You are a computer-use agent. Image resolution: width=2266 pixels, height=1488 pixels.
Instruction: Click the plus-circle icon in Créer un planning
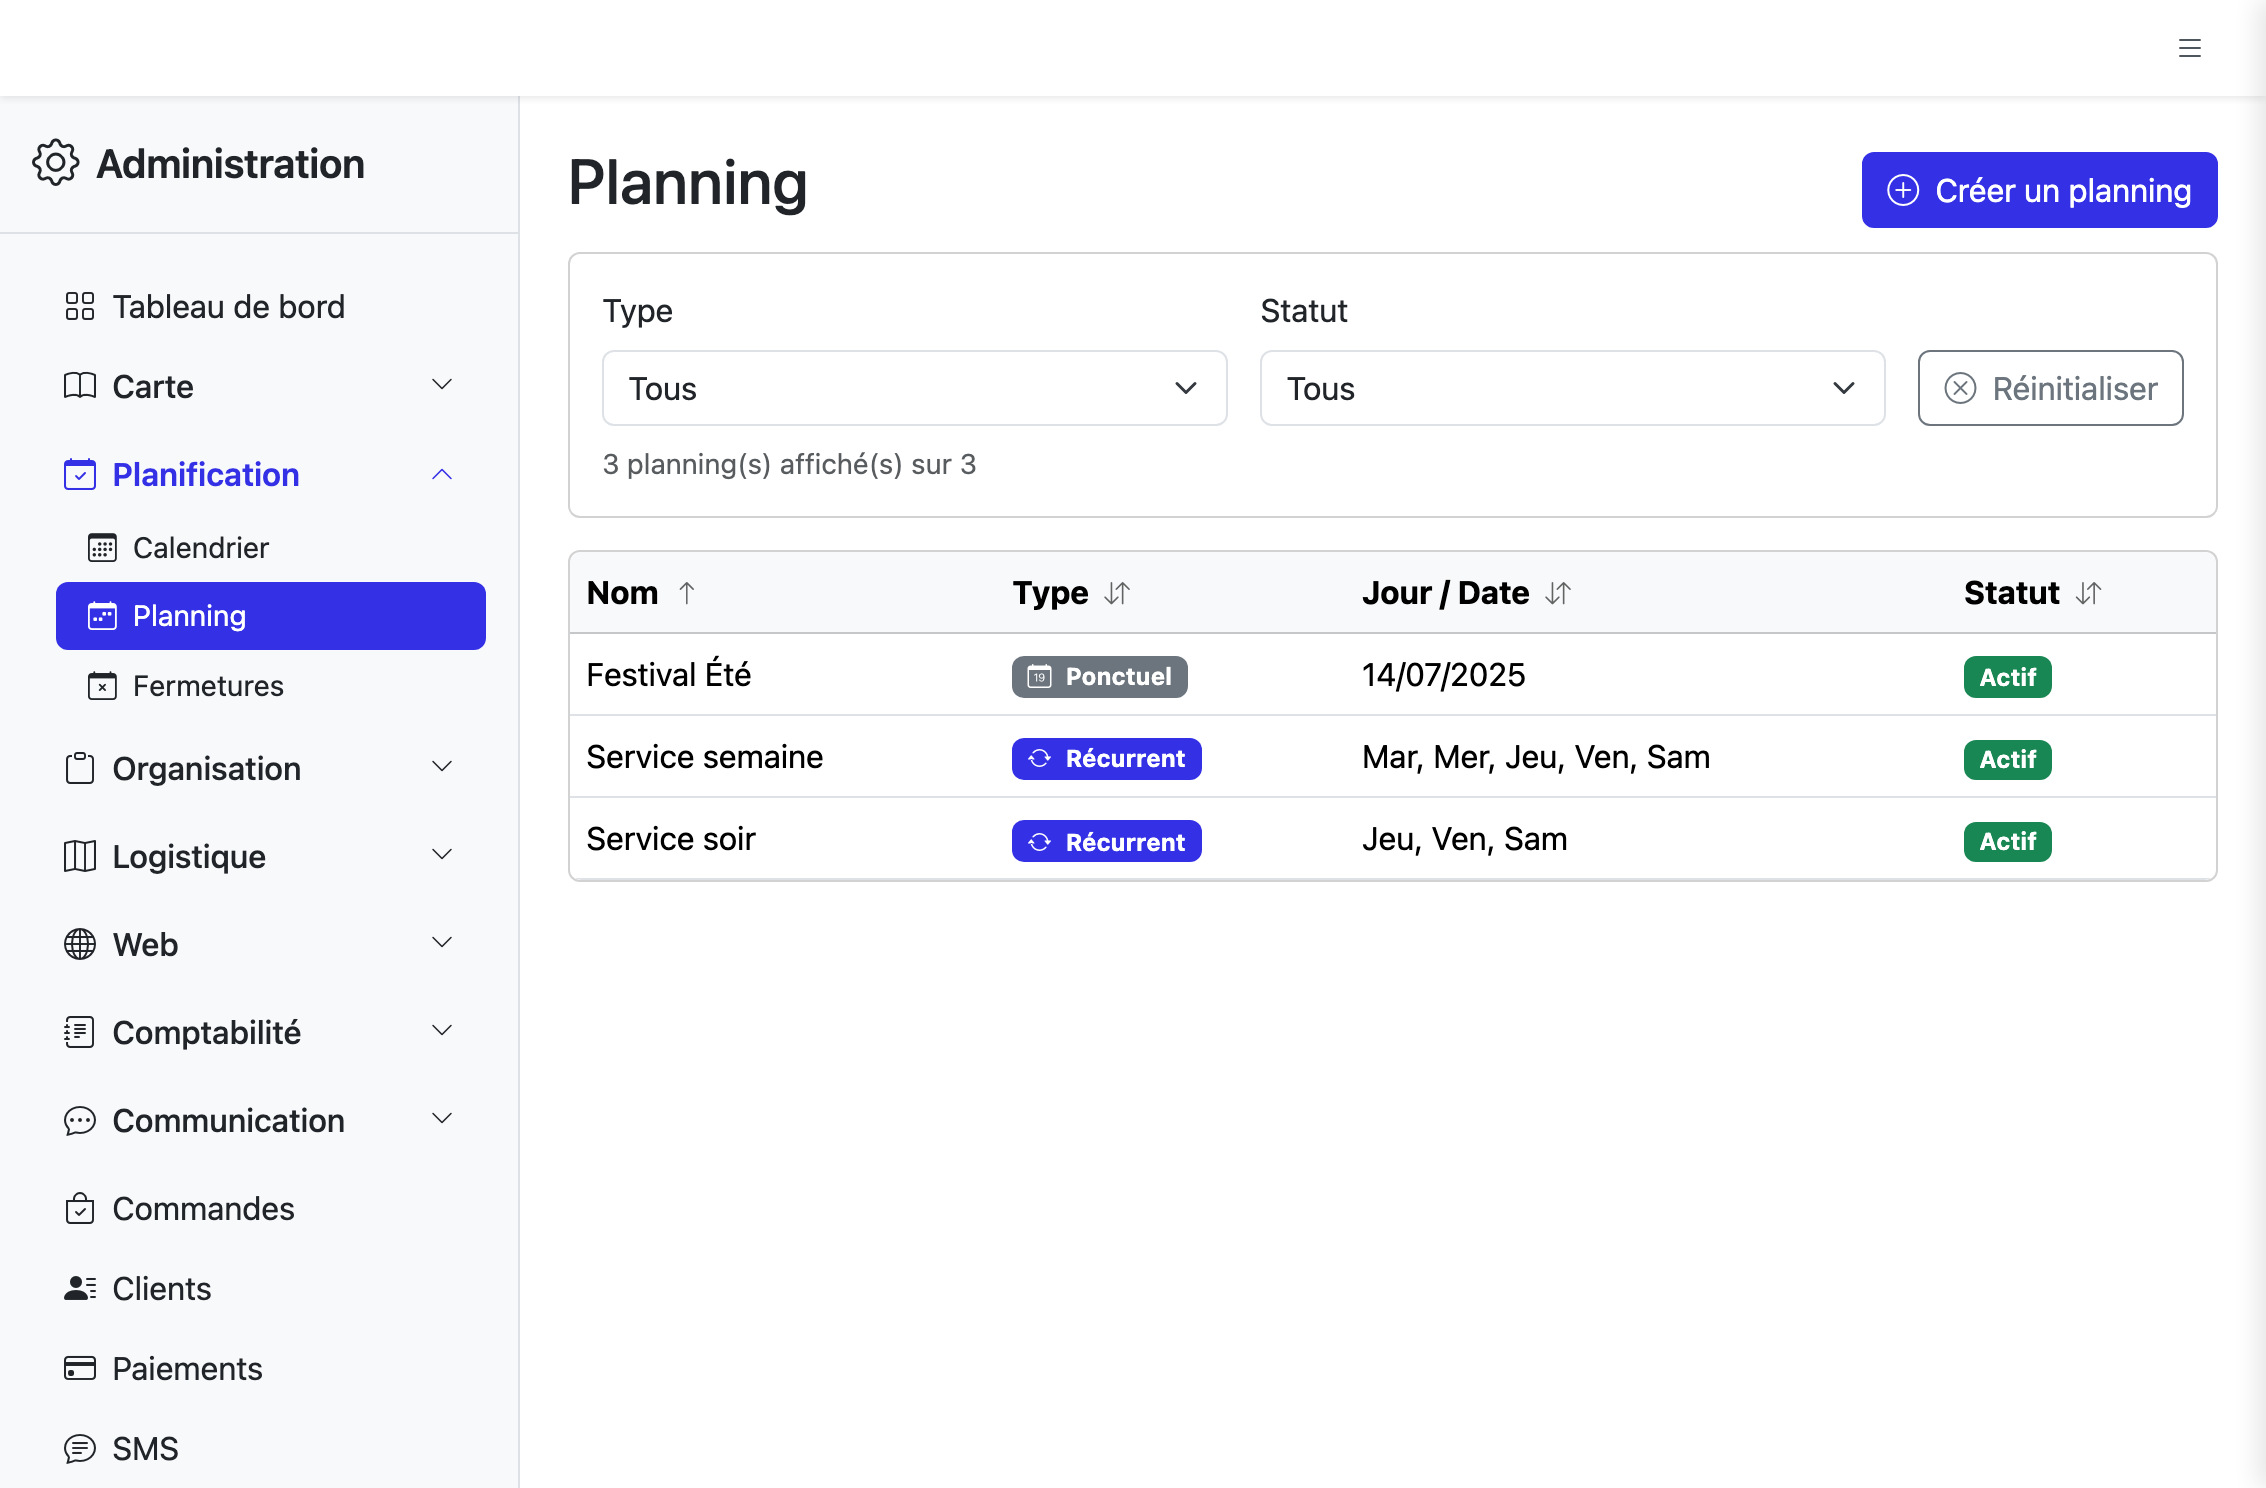pyautogui.click(x=1903, y=190)
